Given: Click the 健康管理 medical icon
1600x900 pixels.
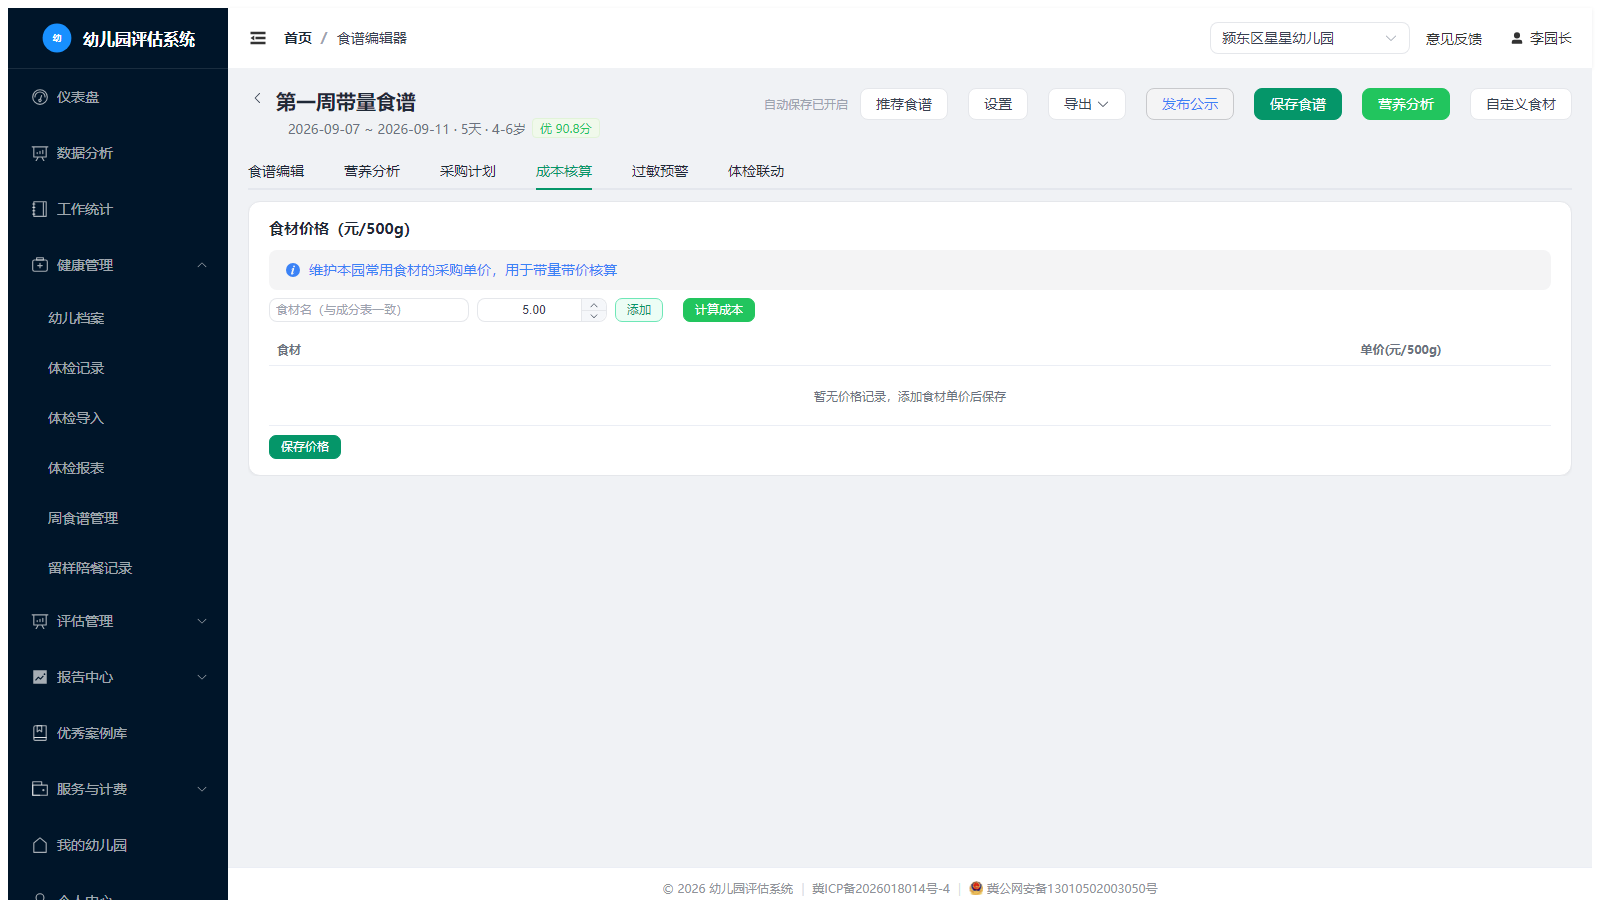Looking at the screenshot, I should click(x=40, y=265).
